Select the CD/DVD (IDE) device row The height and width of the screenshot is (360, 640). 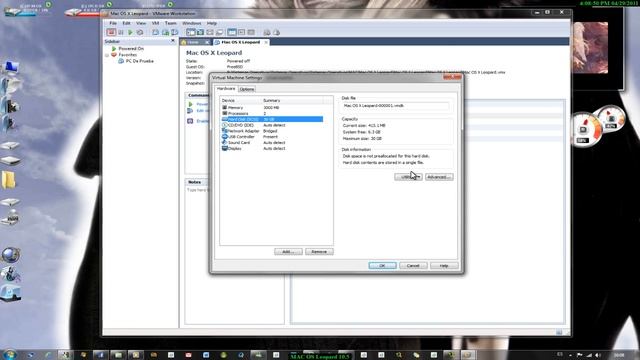tap(272, 125)
